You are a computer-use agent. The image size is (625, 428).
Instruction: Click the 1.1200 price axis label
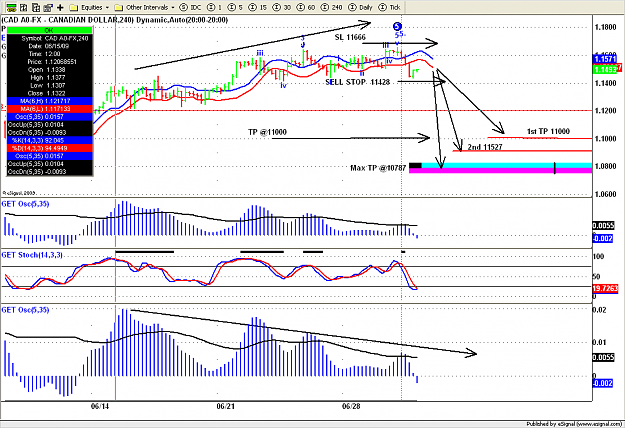pos(605,111)
